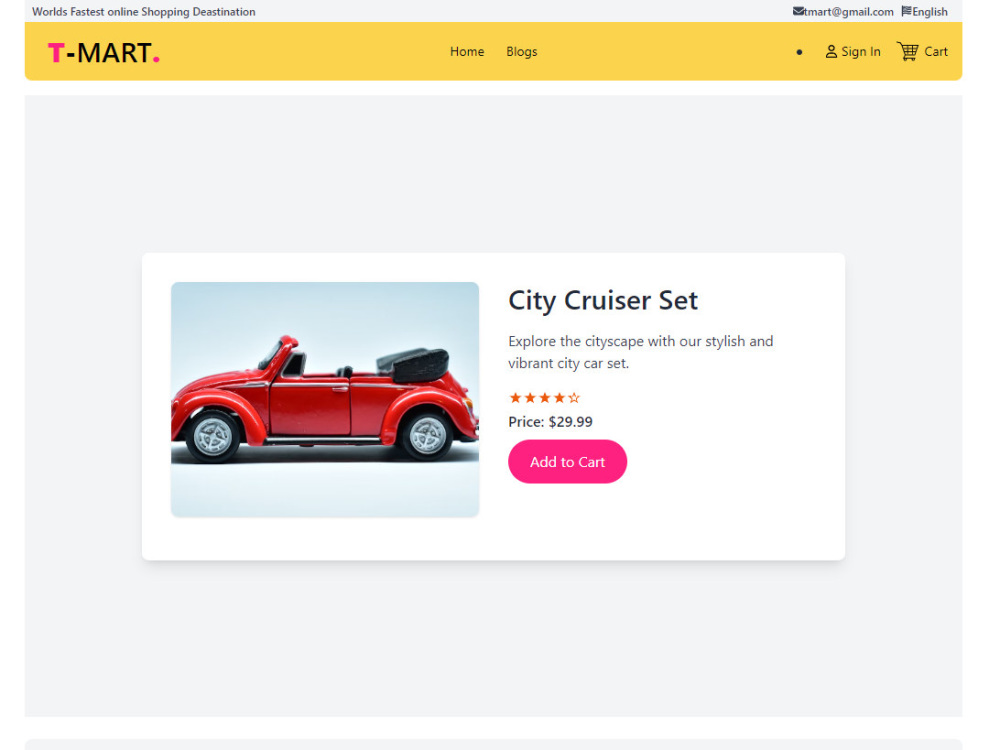Open the shopping cart icon

[908, 51]
